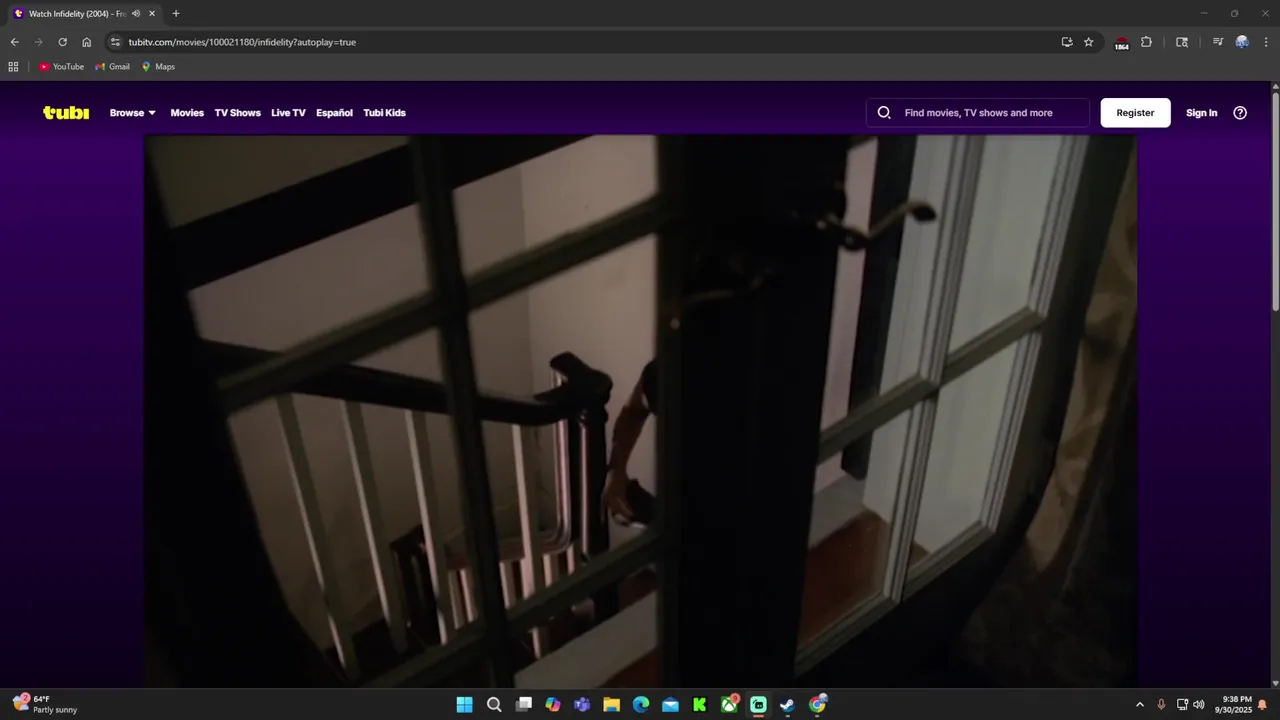1280x720 pixels.
Task: Open Steam from taskbar
Action: (x=788, y=705)
